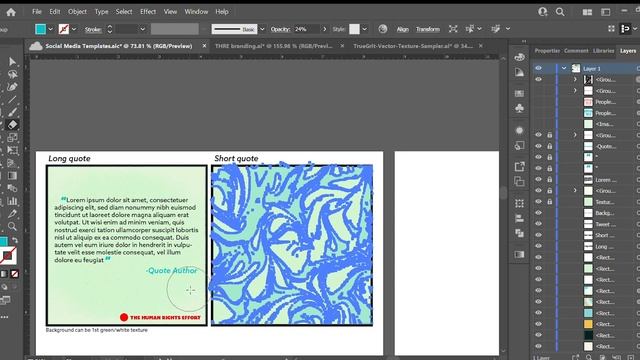Click Edit Toolbar three dots

click(4, 317)
